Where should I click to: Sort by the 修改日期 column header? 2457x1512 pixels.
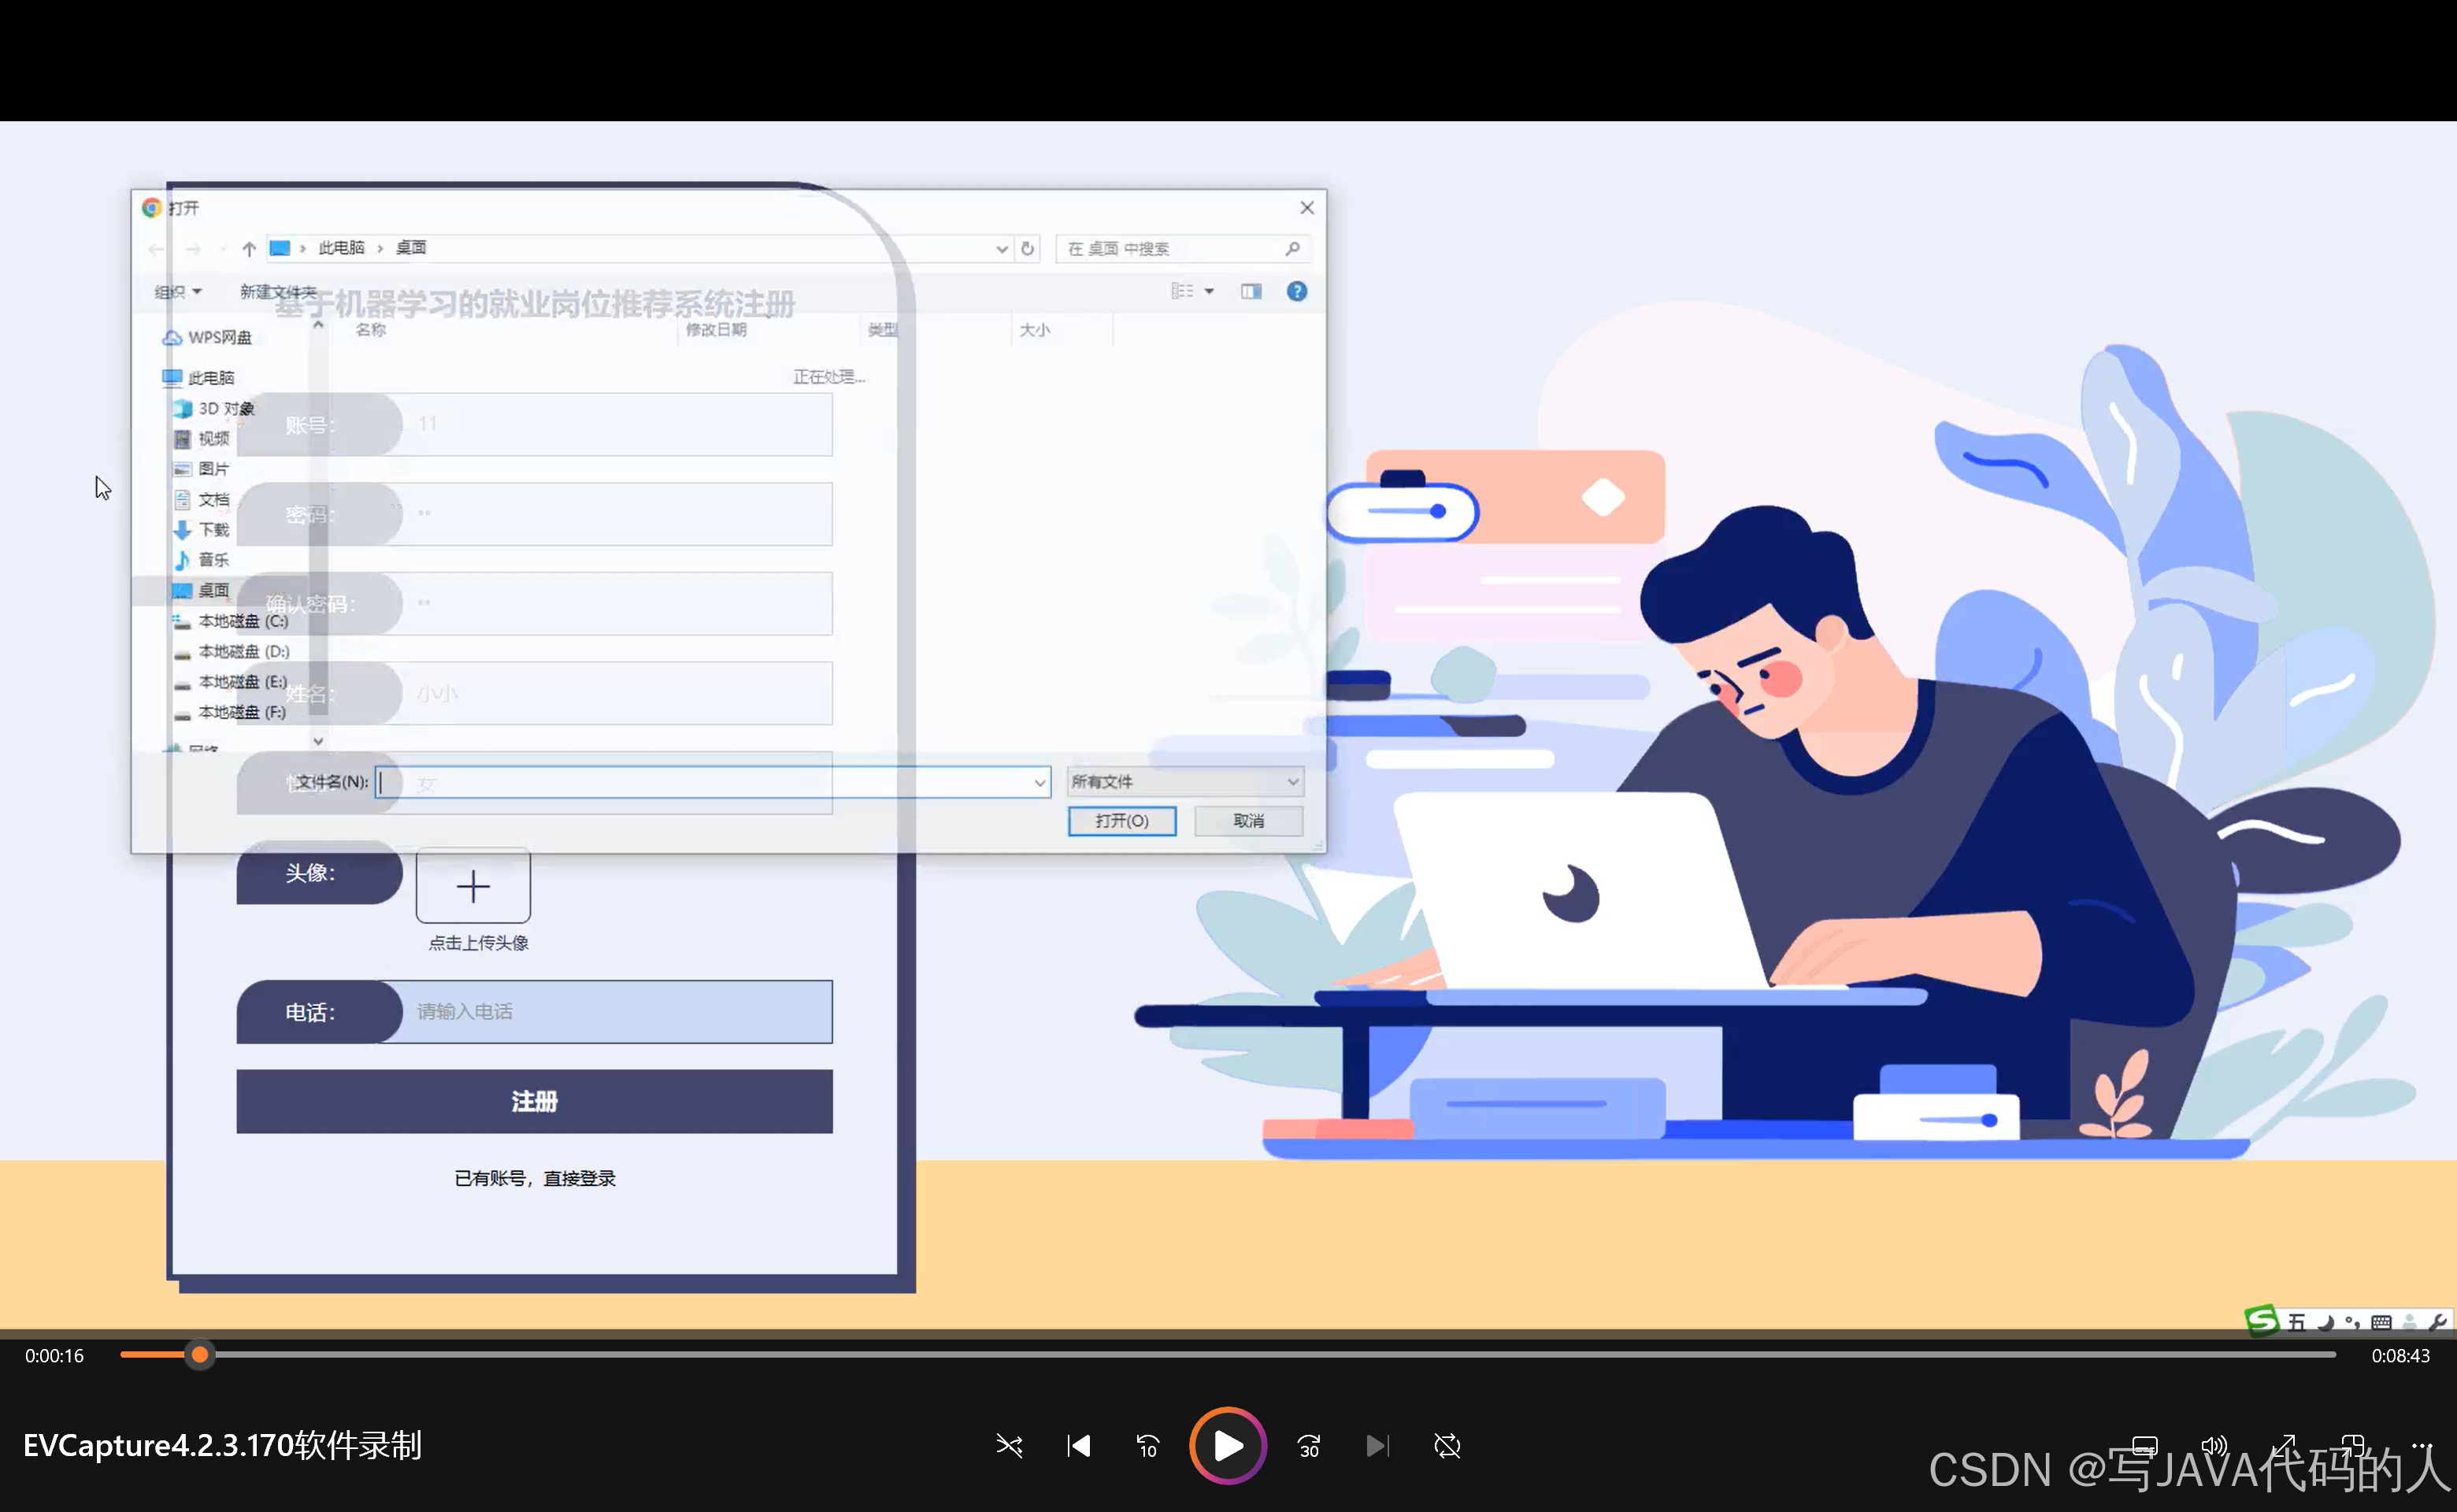click(716, 330)
